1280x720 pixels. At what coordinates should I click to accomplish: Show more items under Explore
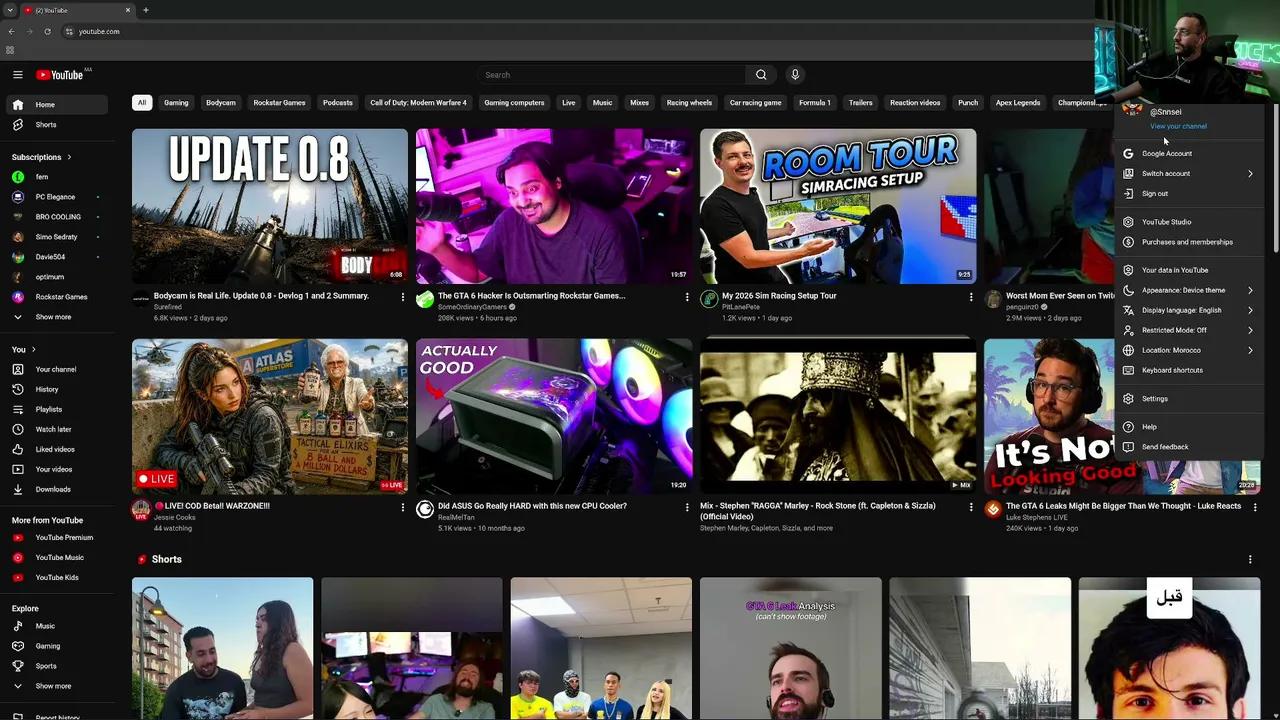click(59, 686)
